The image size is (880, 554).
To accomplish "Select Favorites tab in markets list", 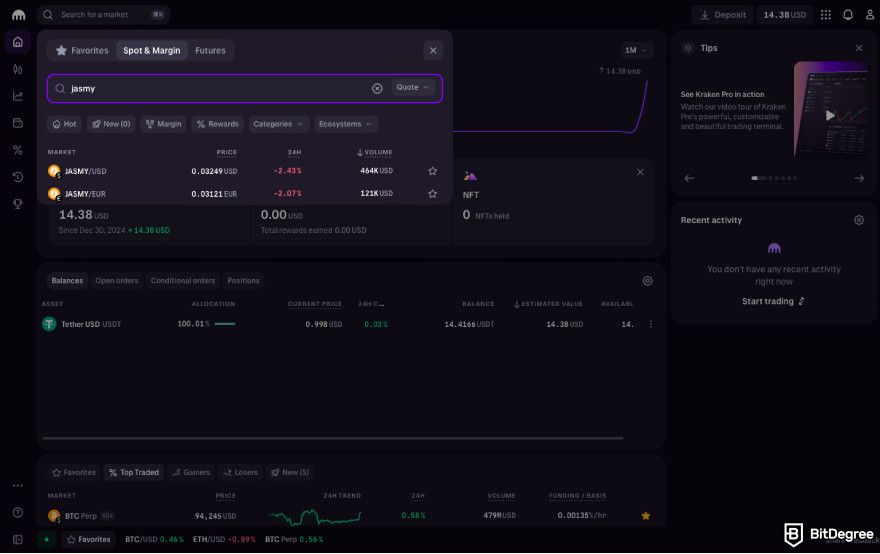I will point(74,473).
